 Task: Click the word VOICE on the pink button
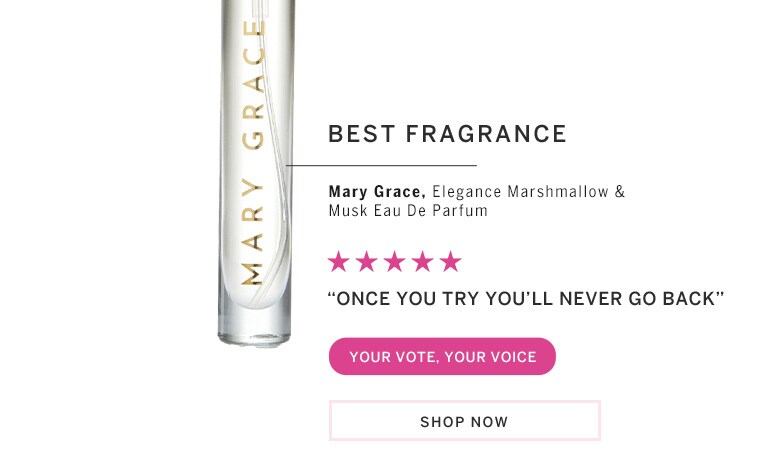click(x=514, y=357)
